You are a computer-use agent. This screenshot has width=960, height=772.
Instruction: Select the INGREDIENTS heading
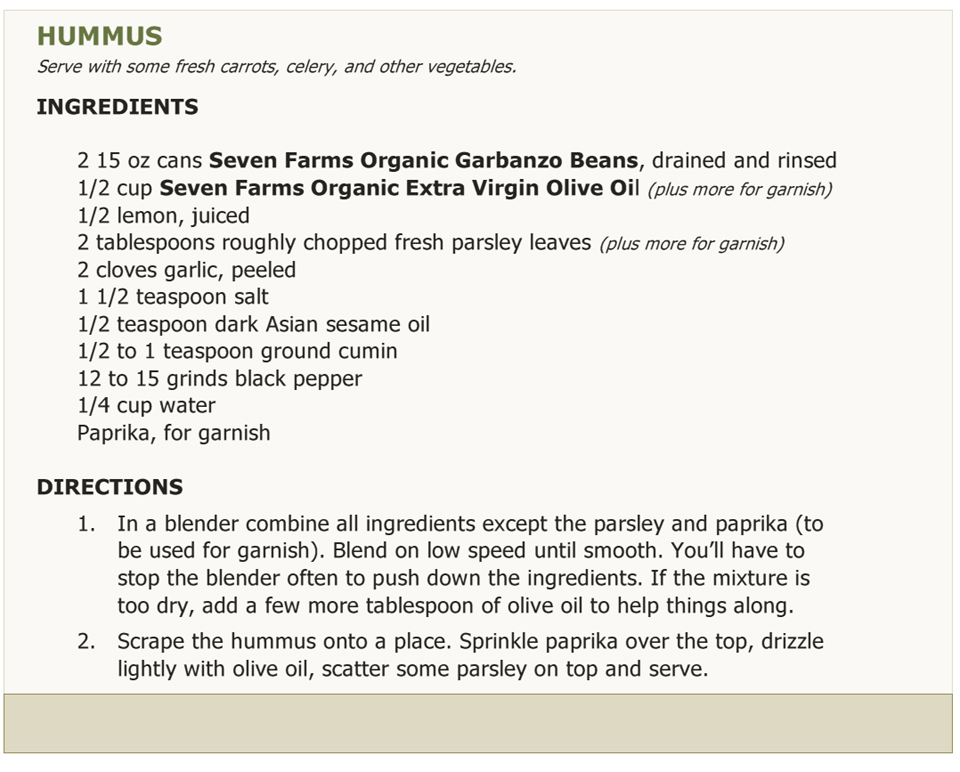[x=118, y=107]
